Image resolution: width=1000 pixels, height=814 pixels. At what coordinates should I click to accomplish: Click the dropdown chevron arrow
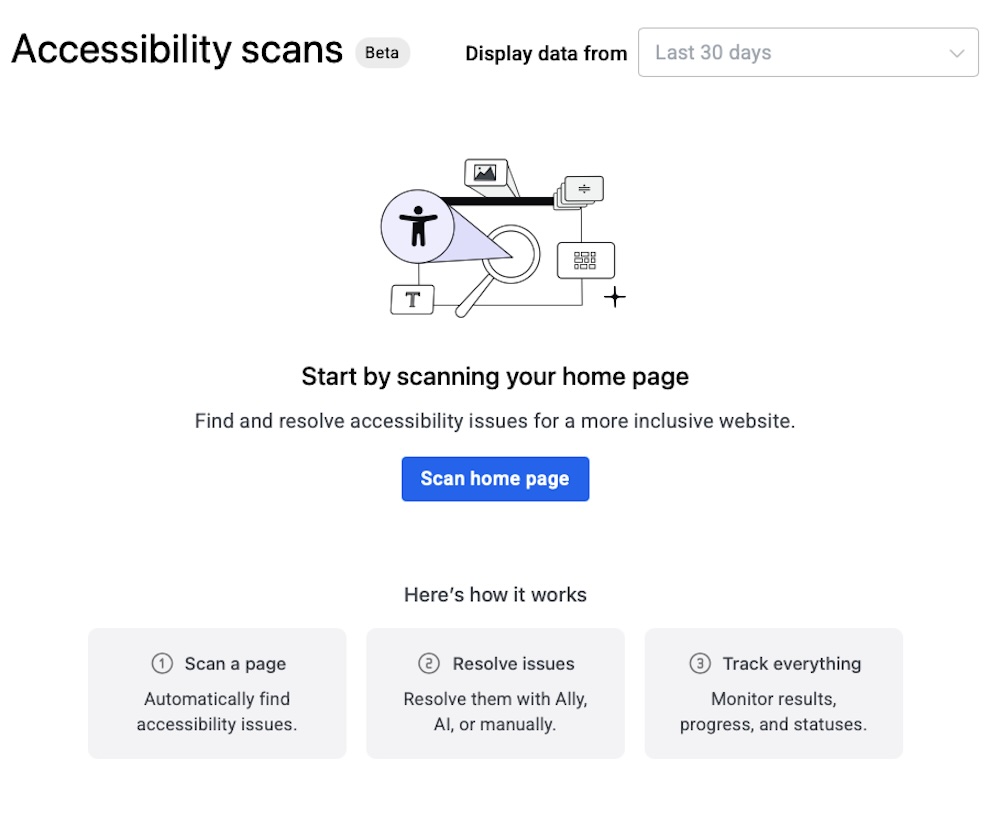point(957,53)
